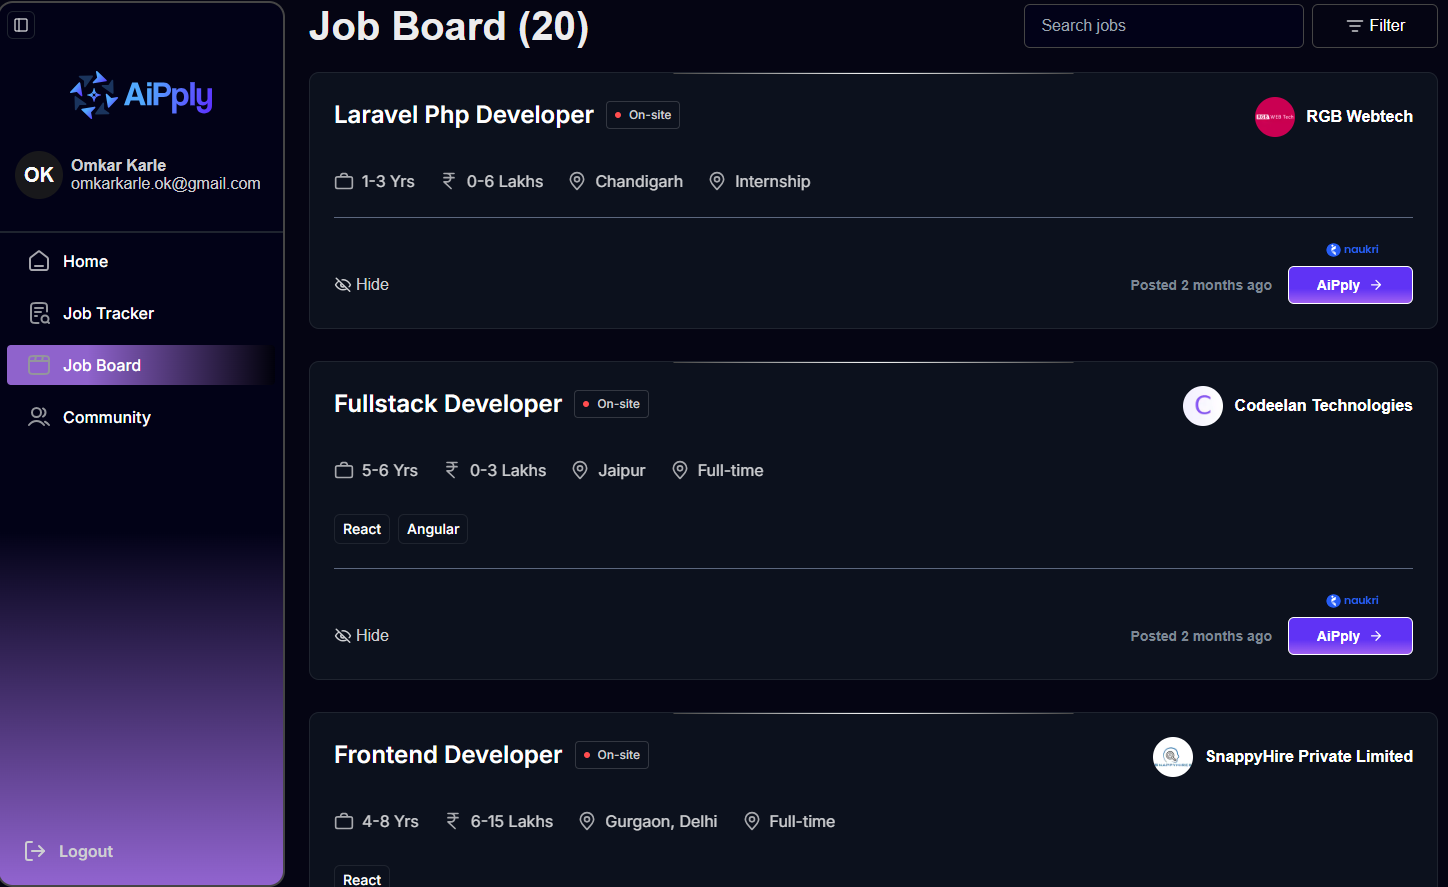Viewport: 1448px width, 887px height.
Task: AiPply to Laravel Php Developer job
Action: pyautogui.click(x=1350, y=285)
